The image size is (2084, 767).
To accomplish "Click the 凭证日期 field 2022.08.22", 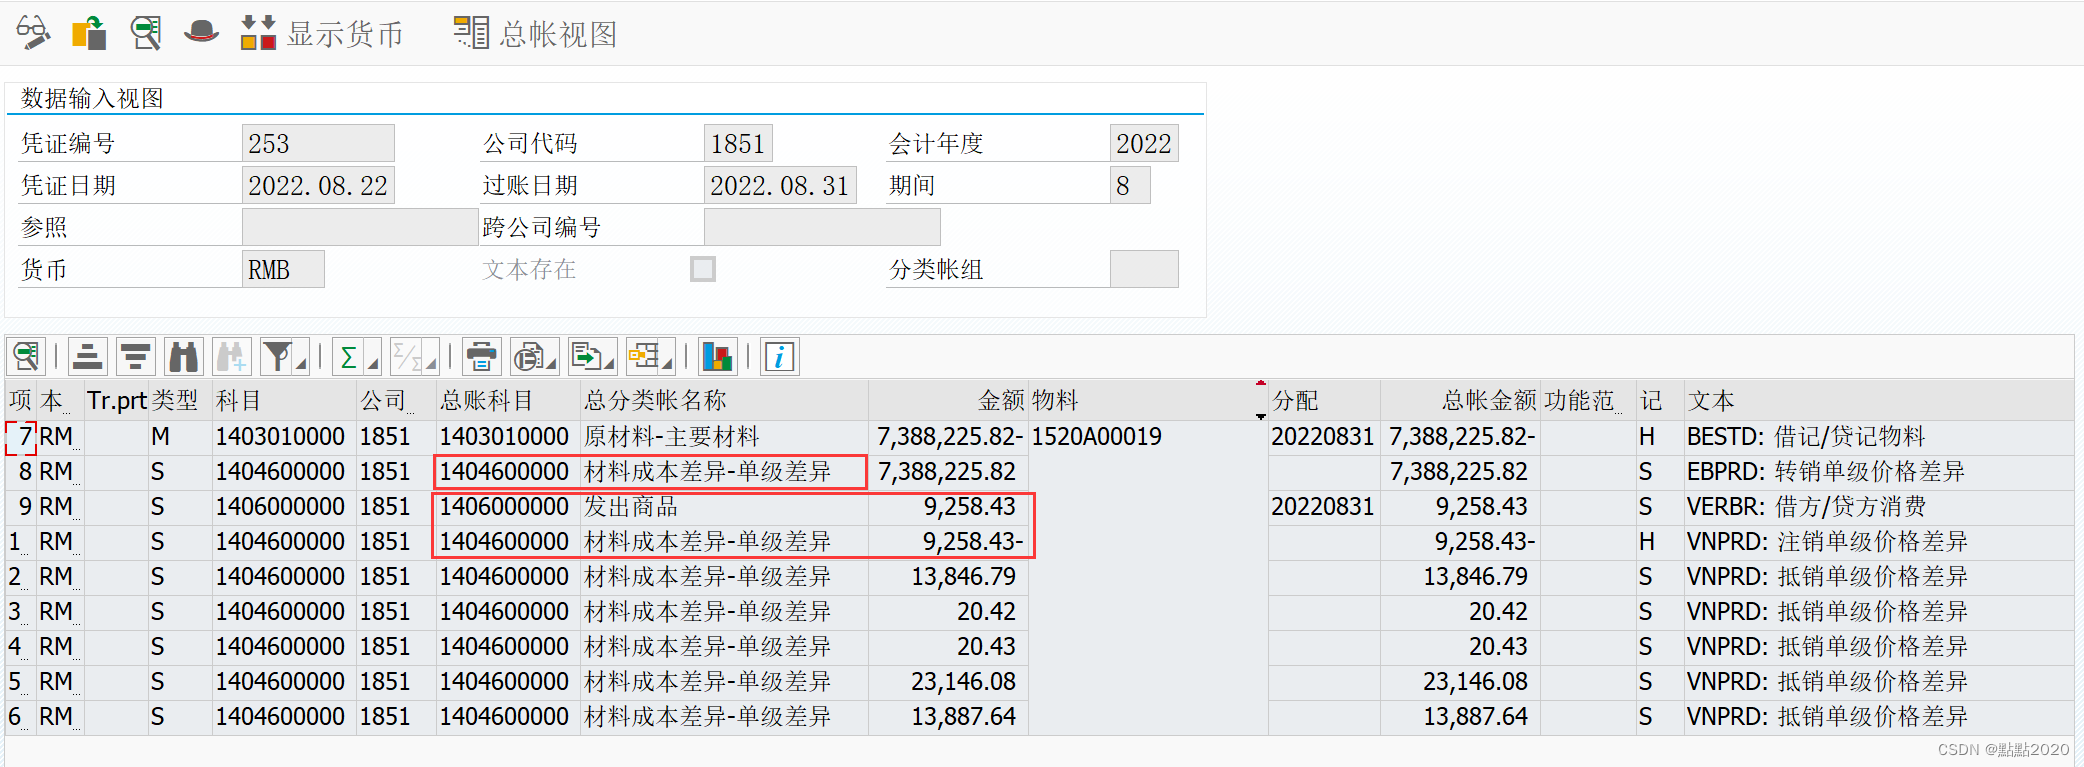I will [x=318, y=185].
